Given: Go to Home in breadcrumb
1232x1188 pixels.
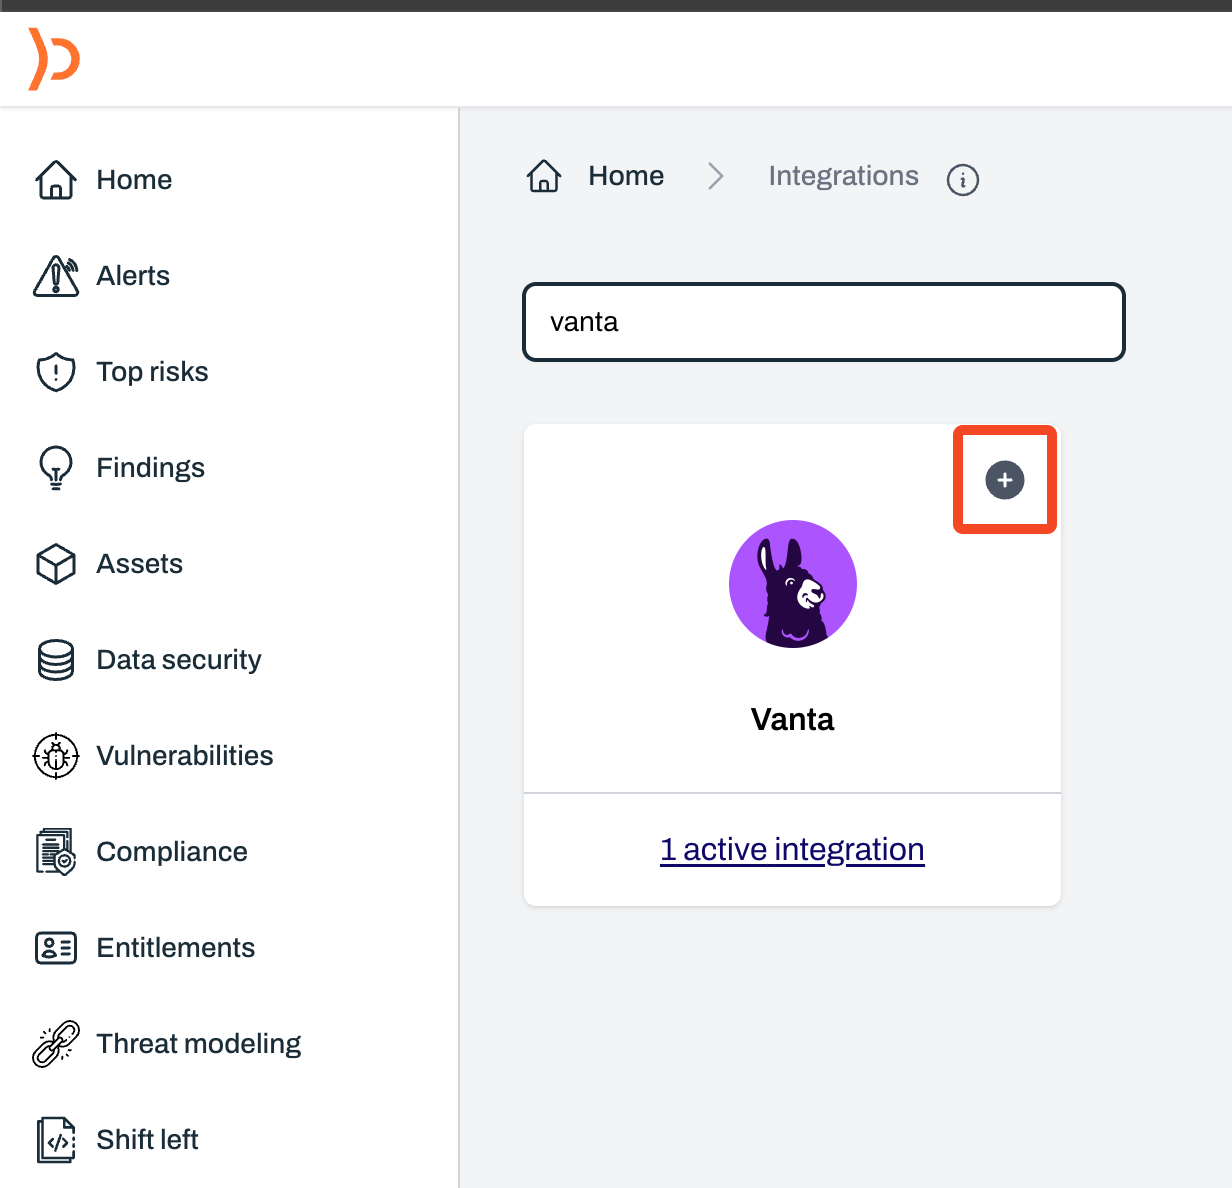Looking at the screenshot, I should click(626, 176).
